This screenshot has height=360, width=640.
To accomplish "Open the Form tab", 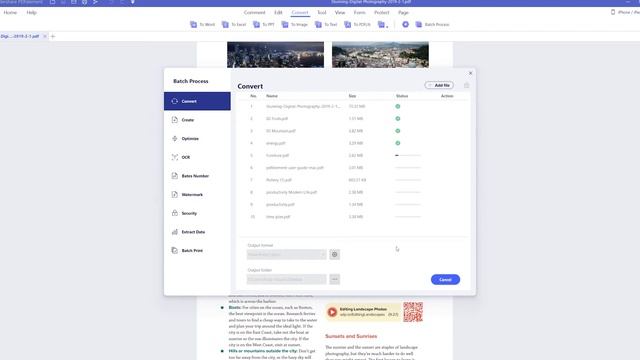I will (x=360, y=13).
